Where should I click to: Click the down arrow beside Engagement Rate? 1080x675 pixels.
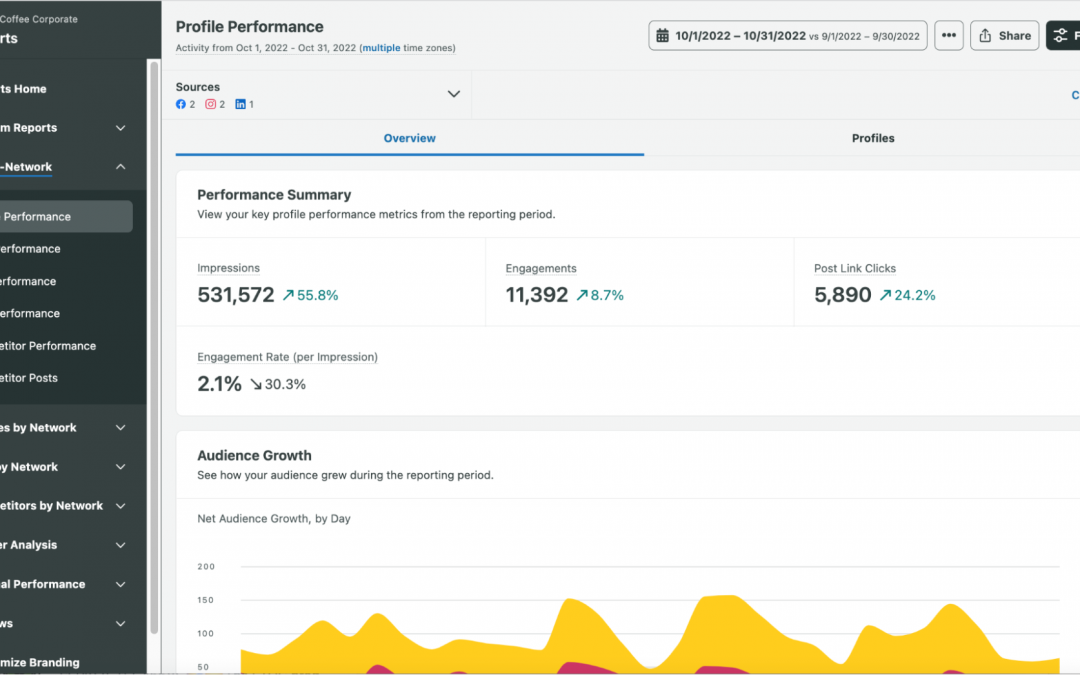click(x=255, y=384)
